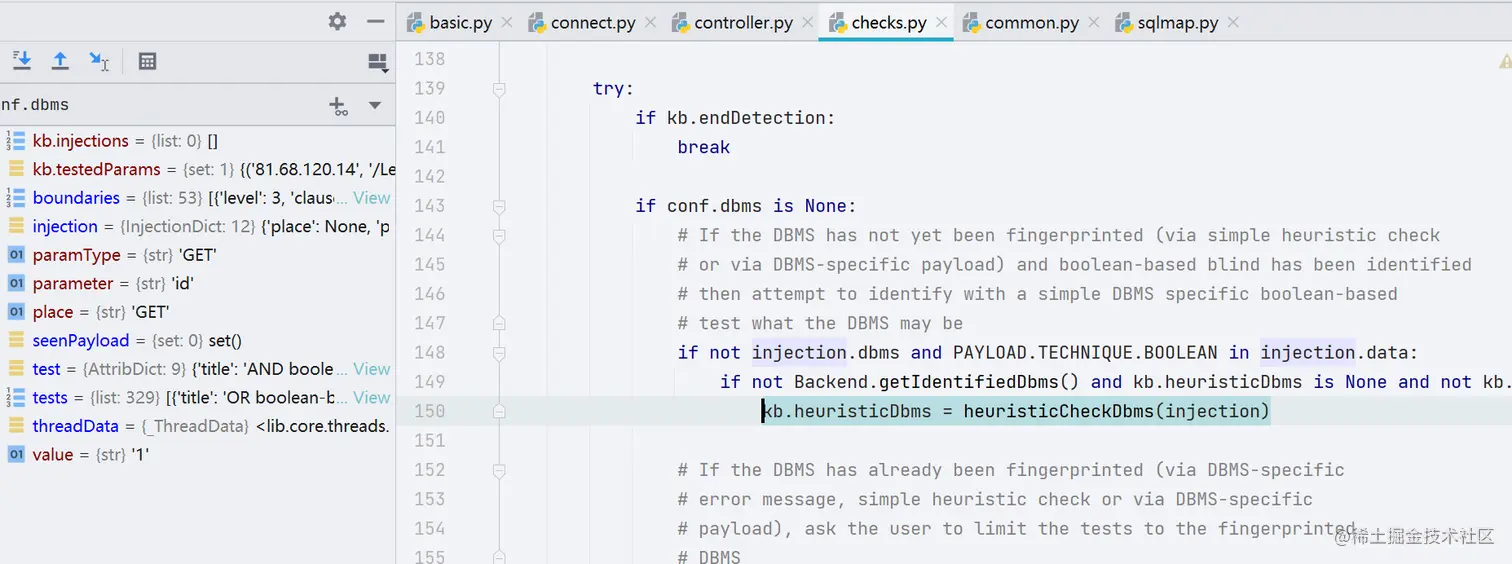Screen dimensions: 1512x564
Task: Close the basic.py tab
Action: (506, 22)
